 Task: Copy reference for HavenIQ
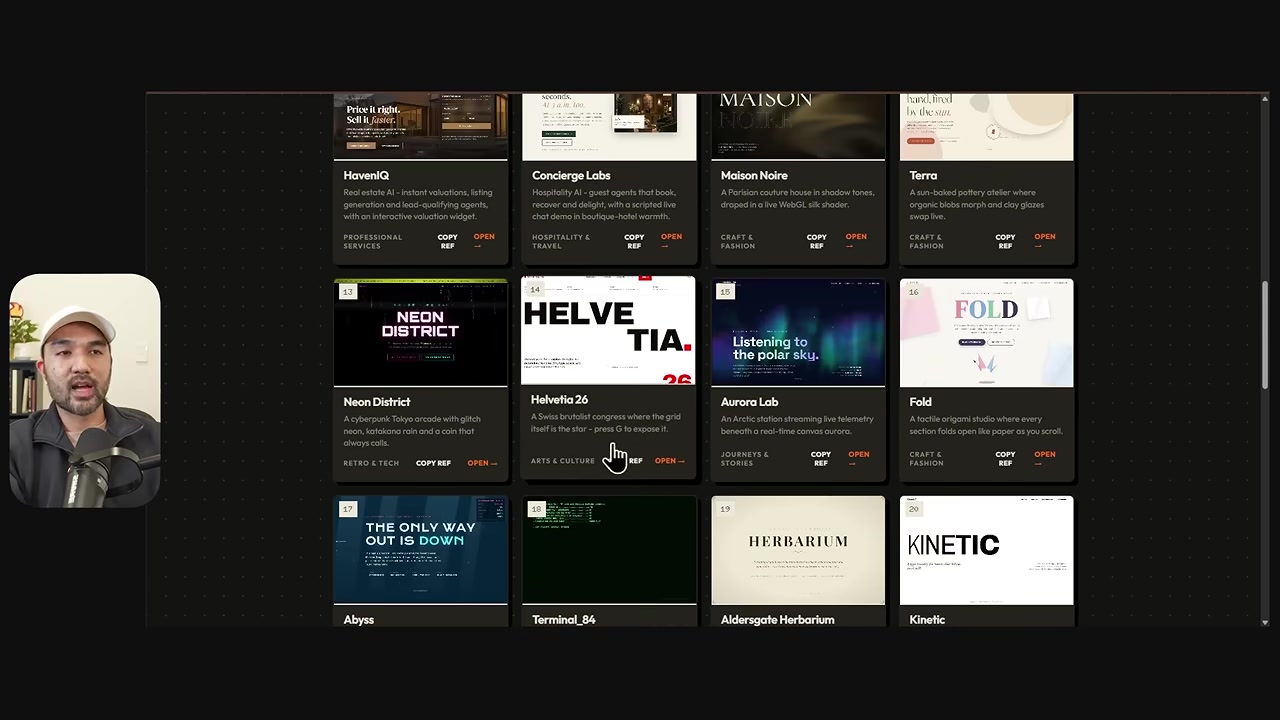(447, 241)
